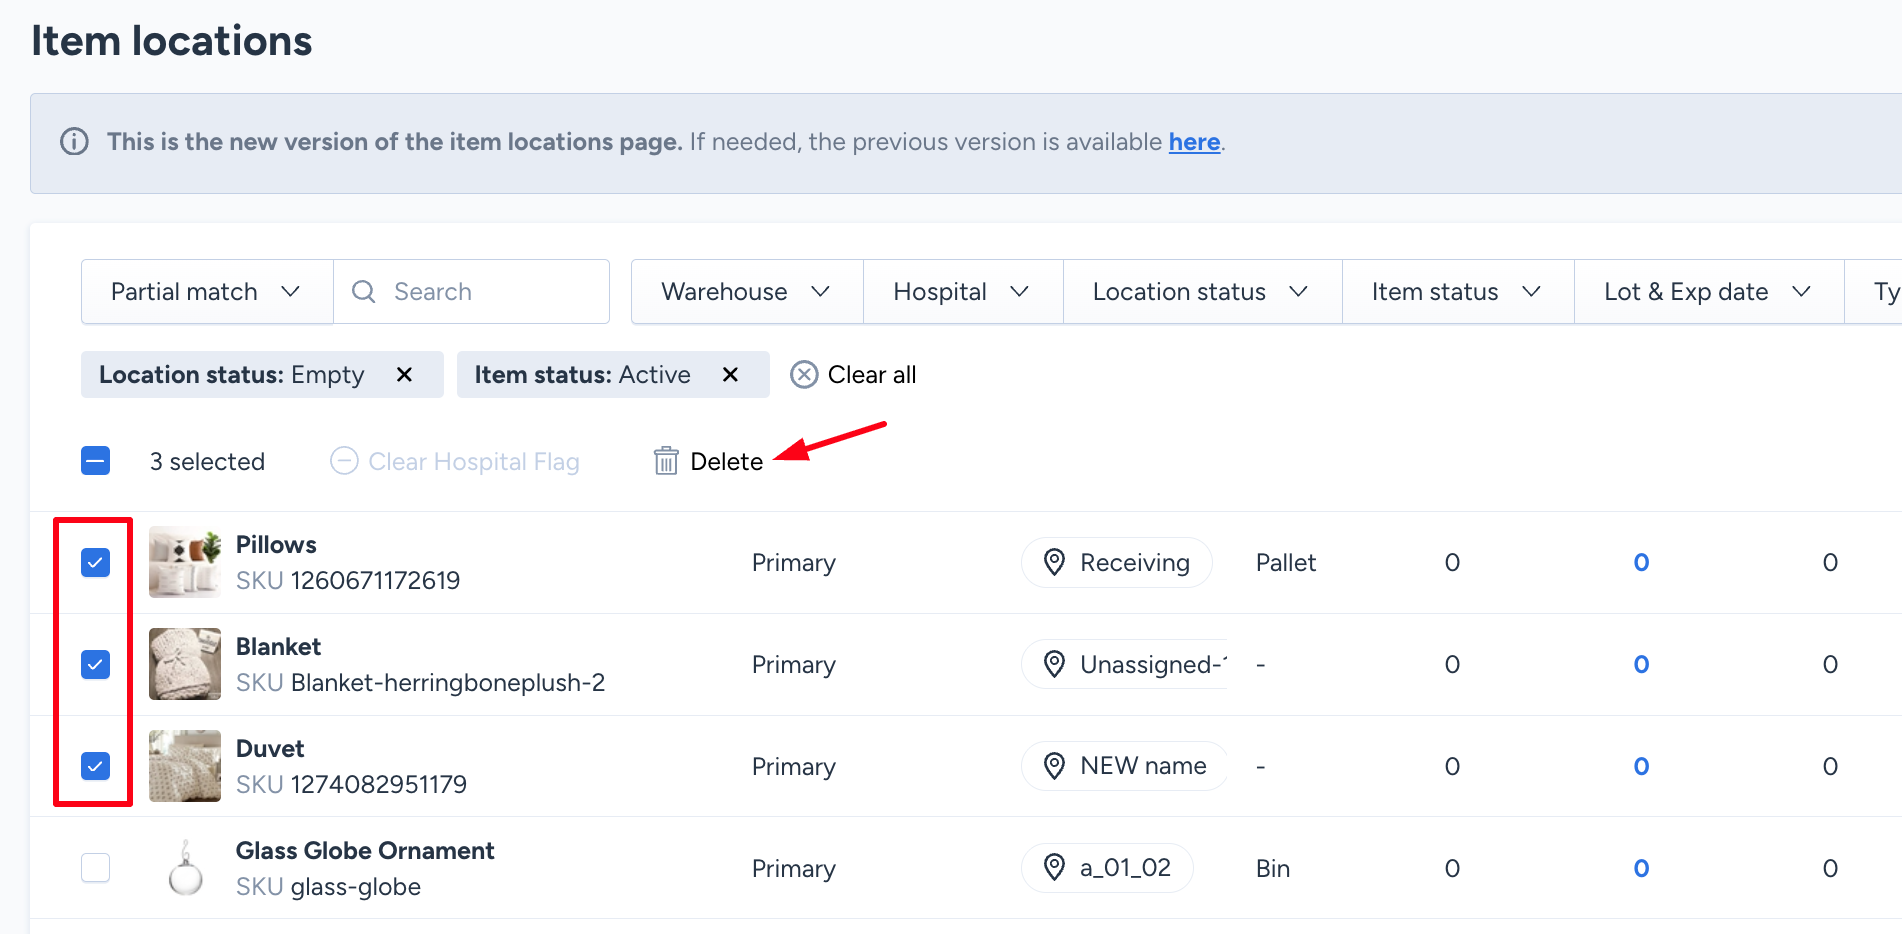Viewport: 1902px width, 934px height.
Task: Open the Partial match dropdown
Action: coord(207,292)
